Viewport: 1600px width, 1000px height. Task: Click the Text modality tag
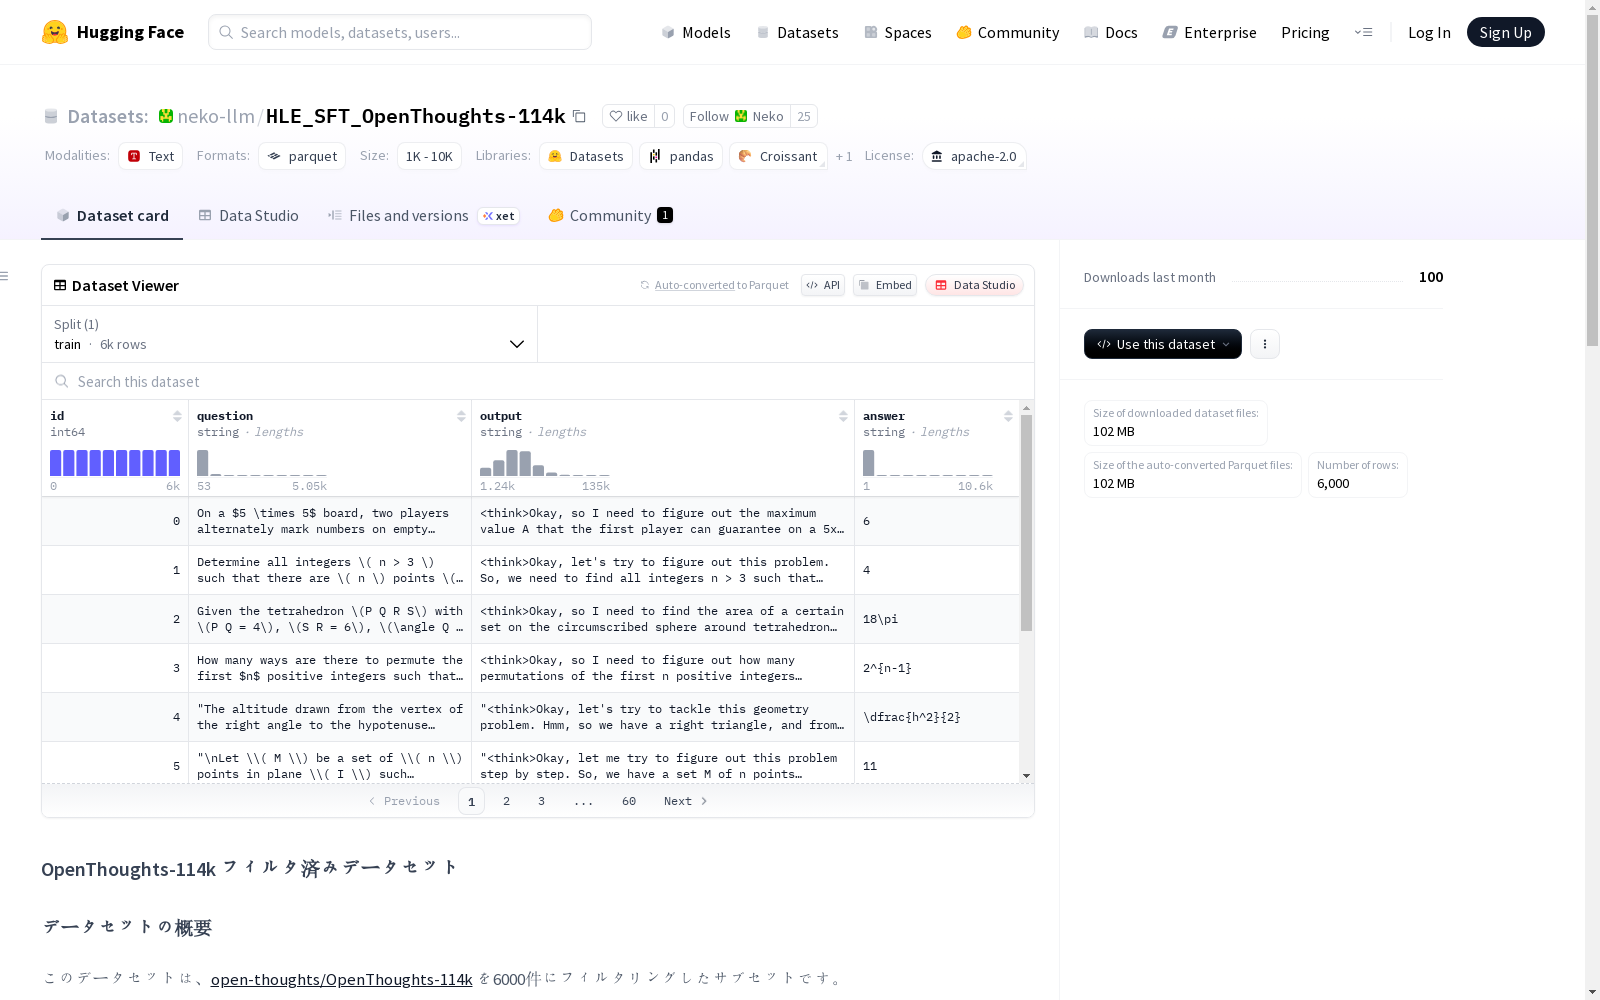tap(151, 156)
